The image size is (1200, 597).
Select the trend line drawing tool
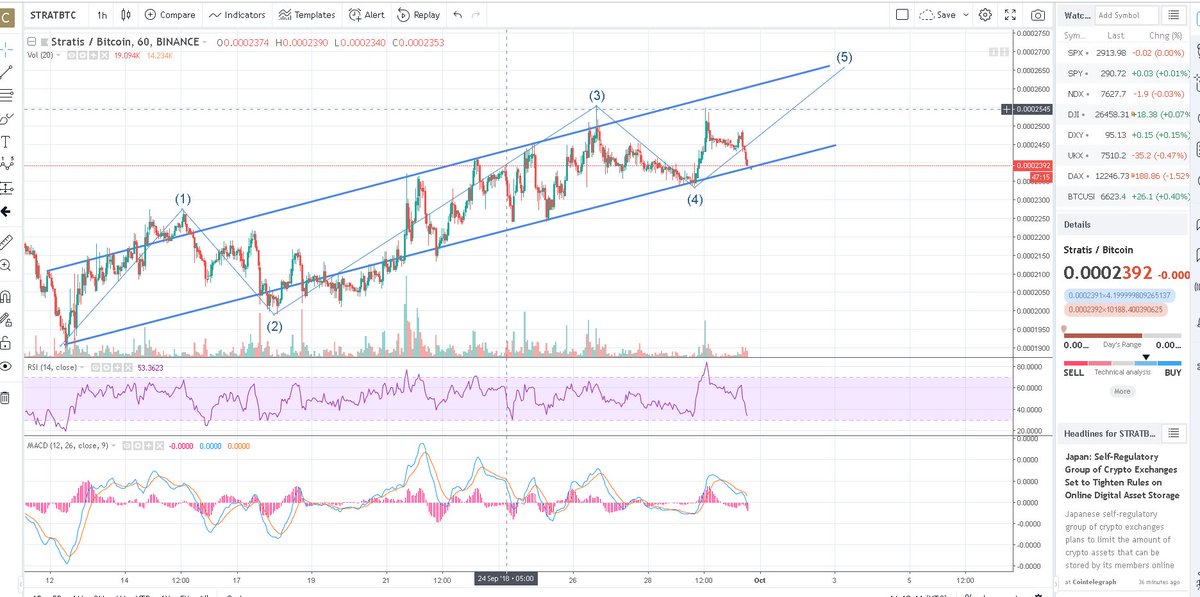coord(6,71)
